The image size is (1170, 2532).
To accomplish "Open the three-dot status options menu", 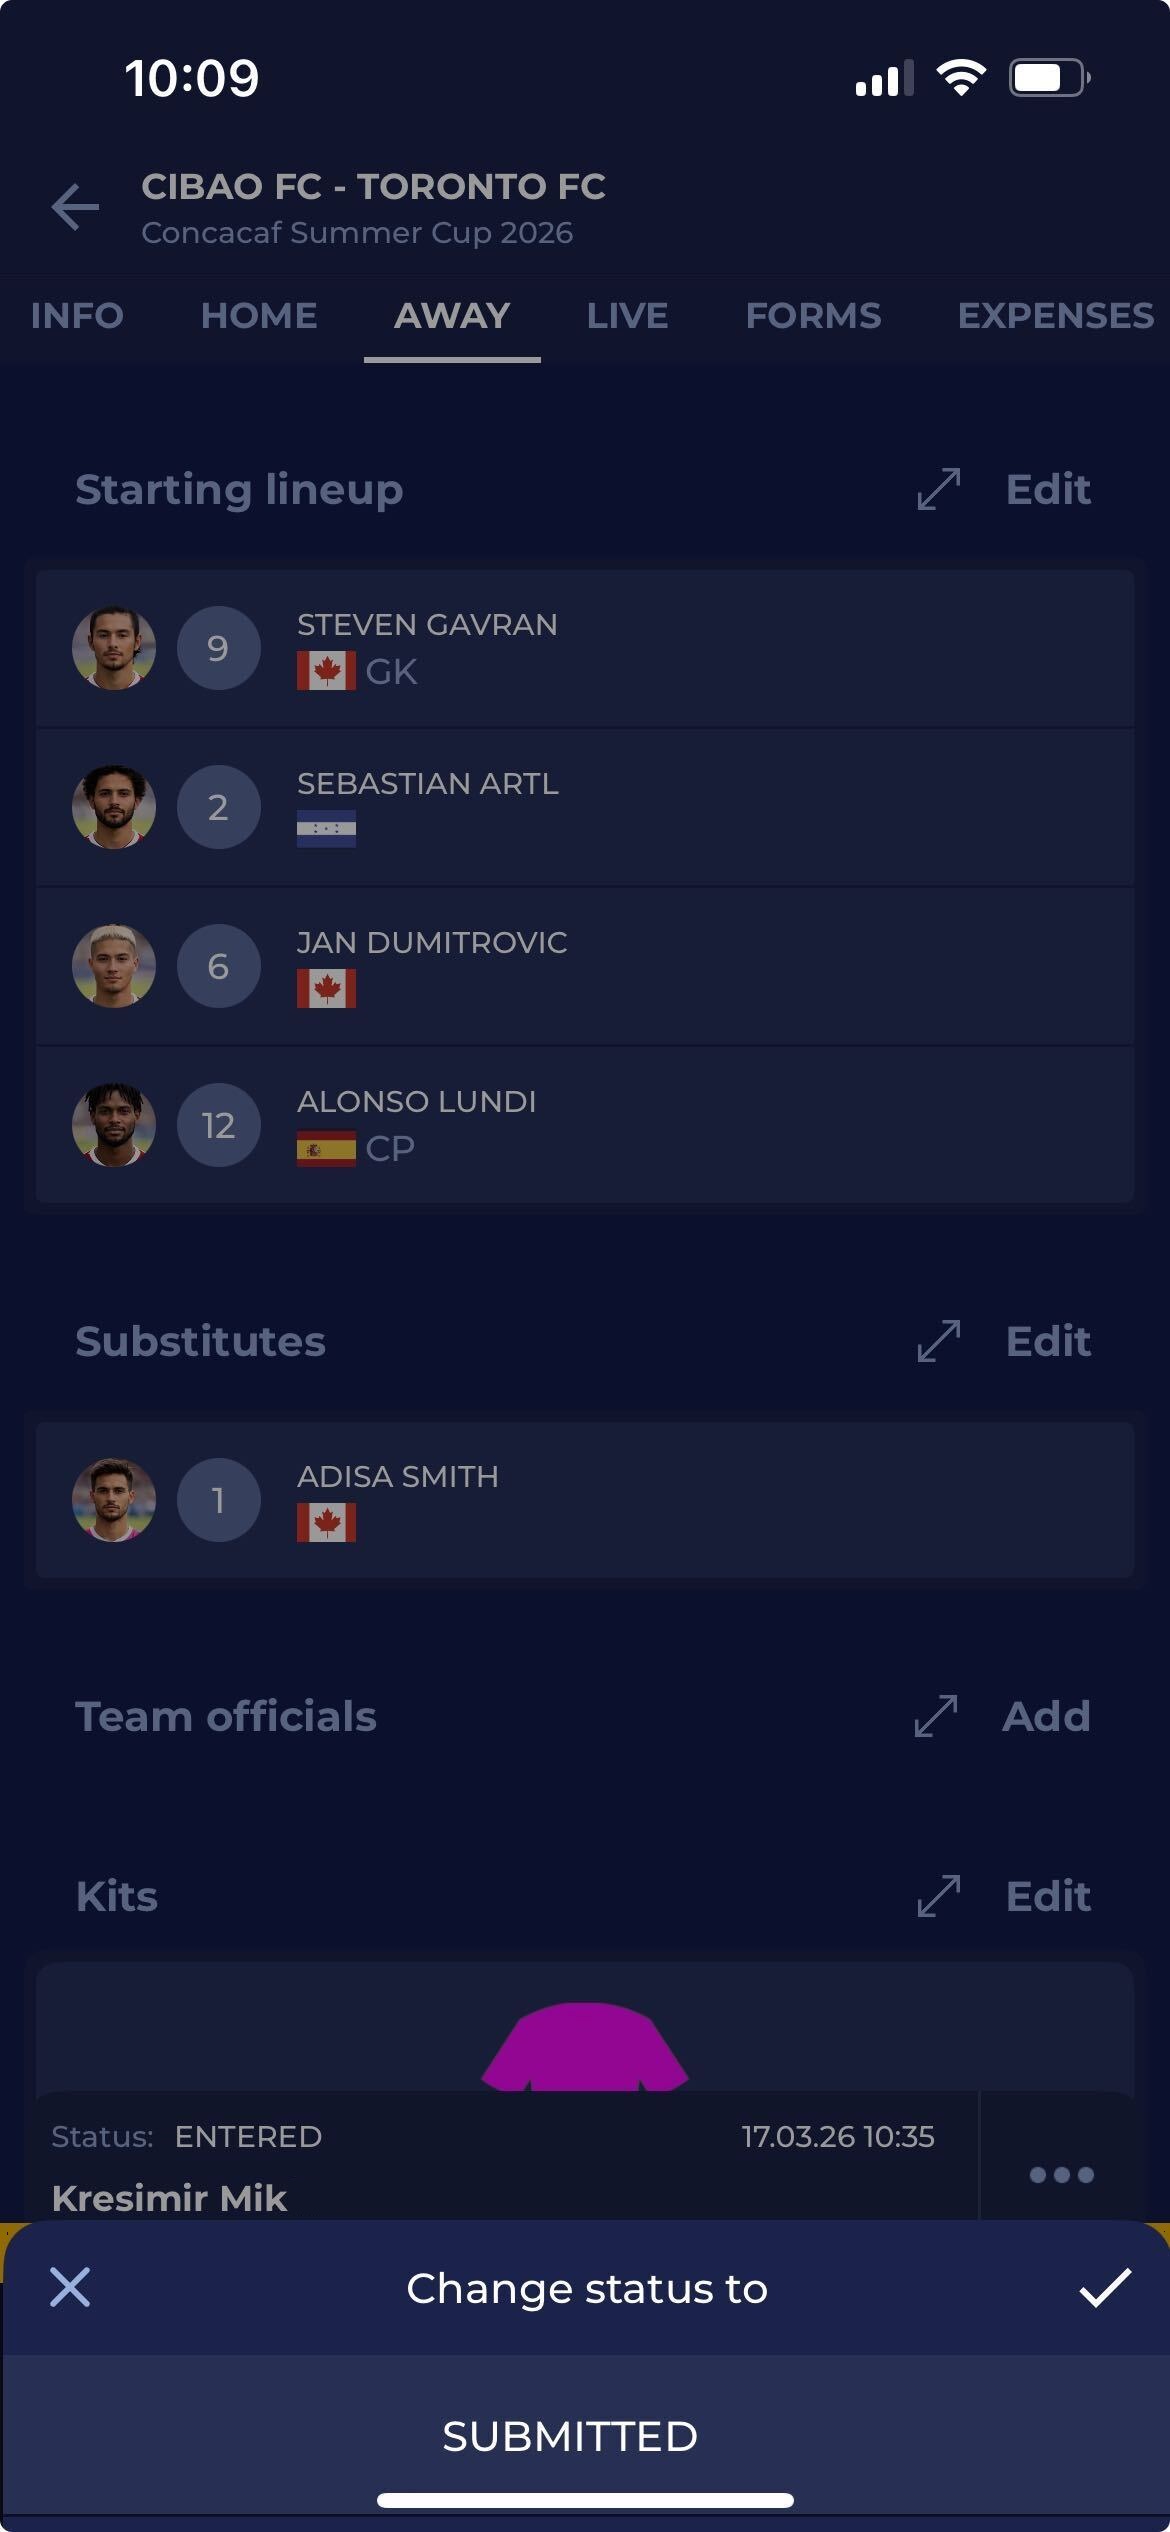I will click(x=1061, y=2174).
